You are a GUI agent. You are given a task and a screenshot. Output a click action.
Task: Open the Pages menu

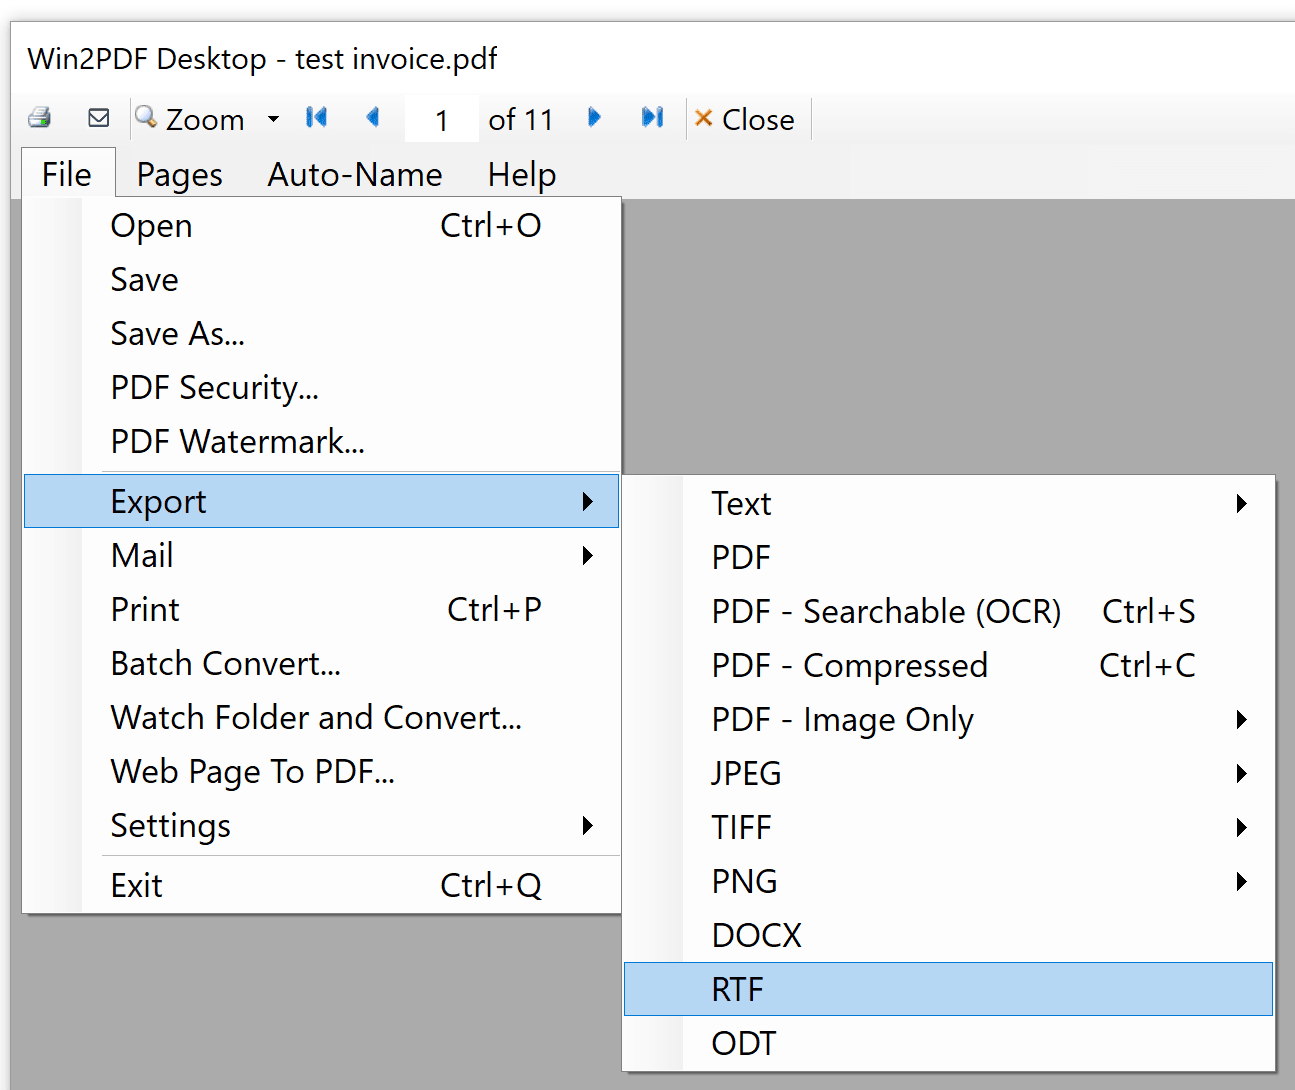tap(178, 174)
